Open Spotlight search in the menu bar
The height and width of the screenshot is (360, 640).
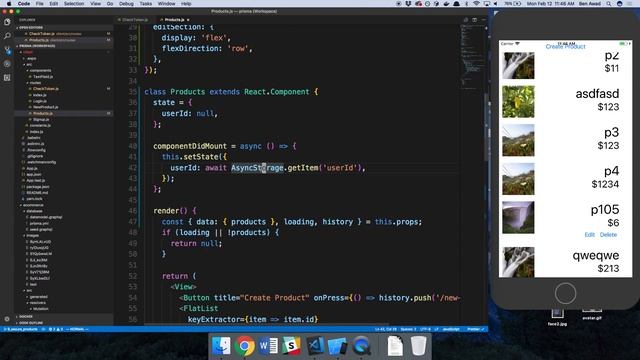[x=609, y=4]
